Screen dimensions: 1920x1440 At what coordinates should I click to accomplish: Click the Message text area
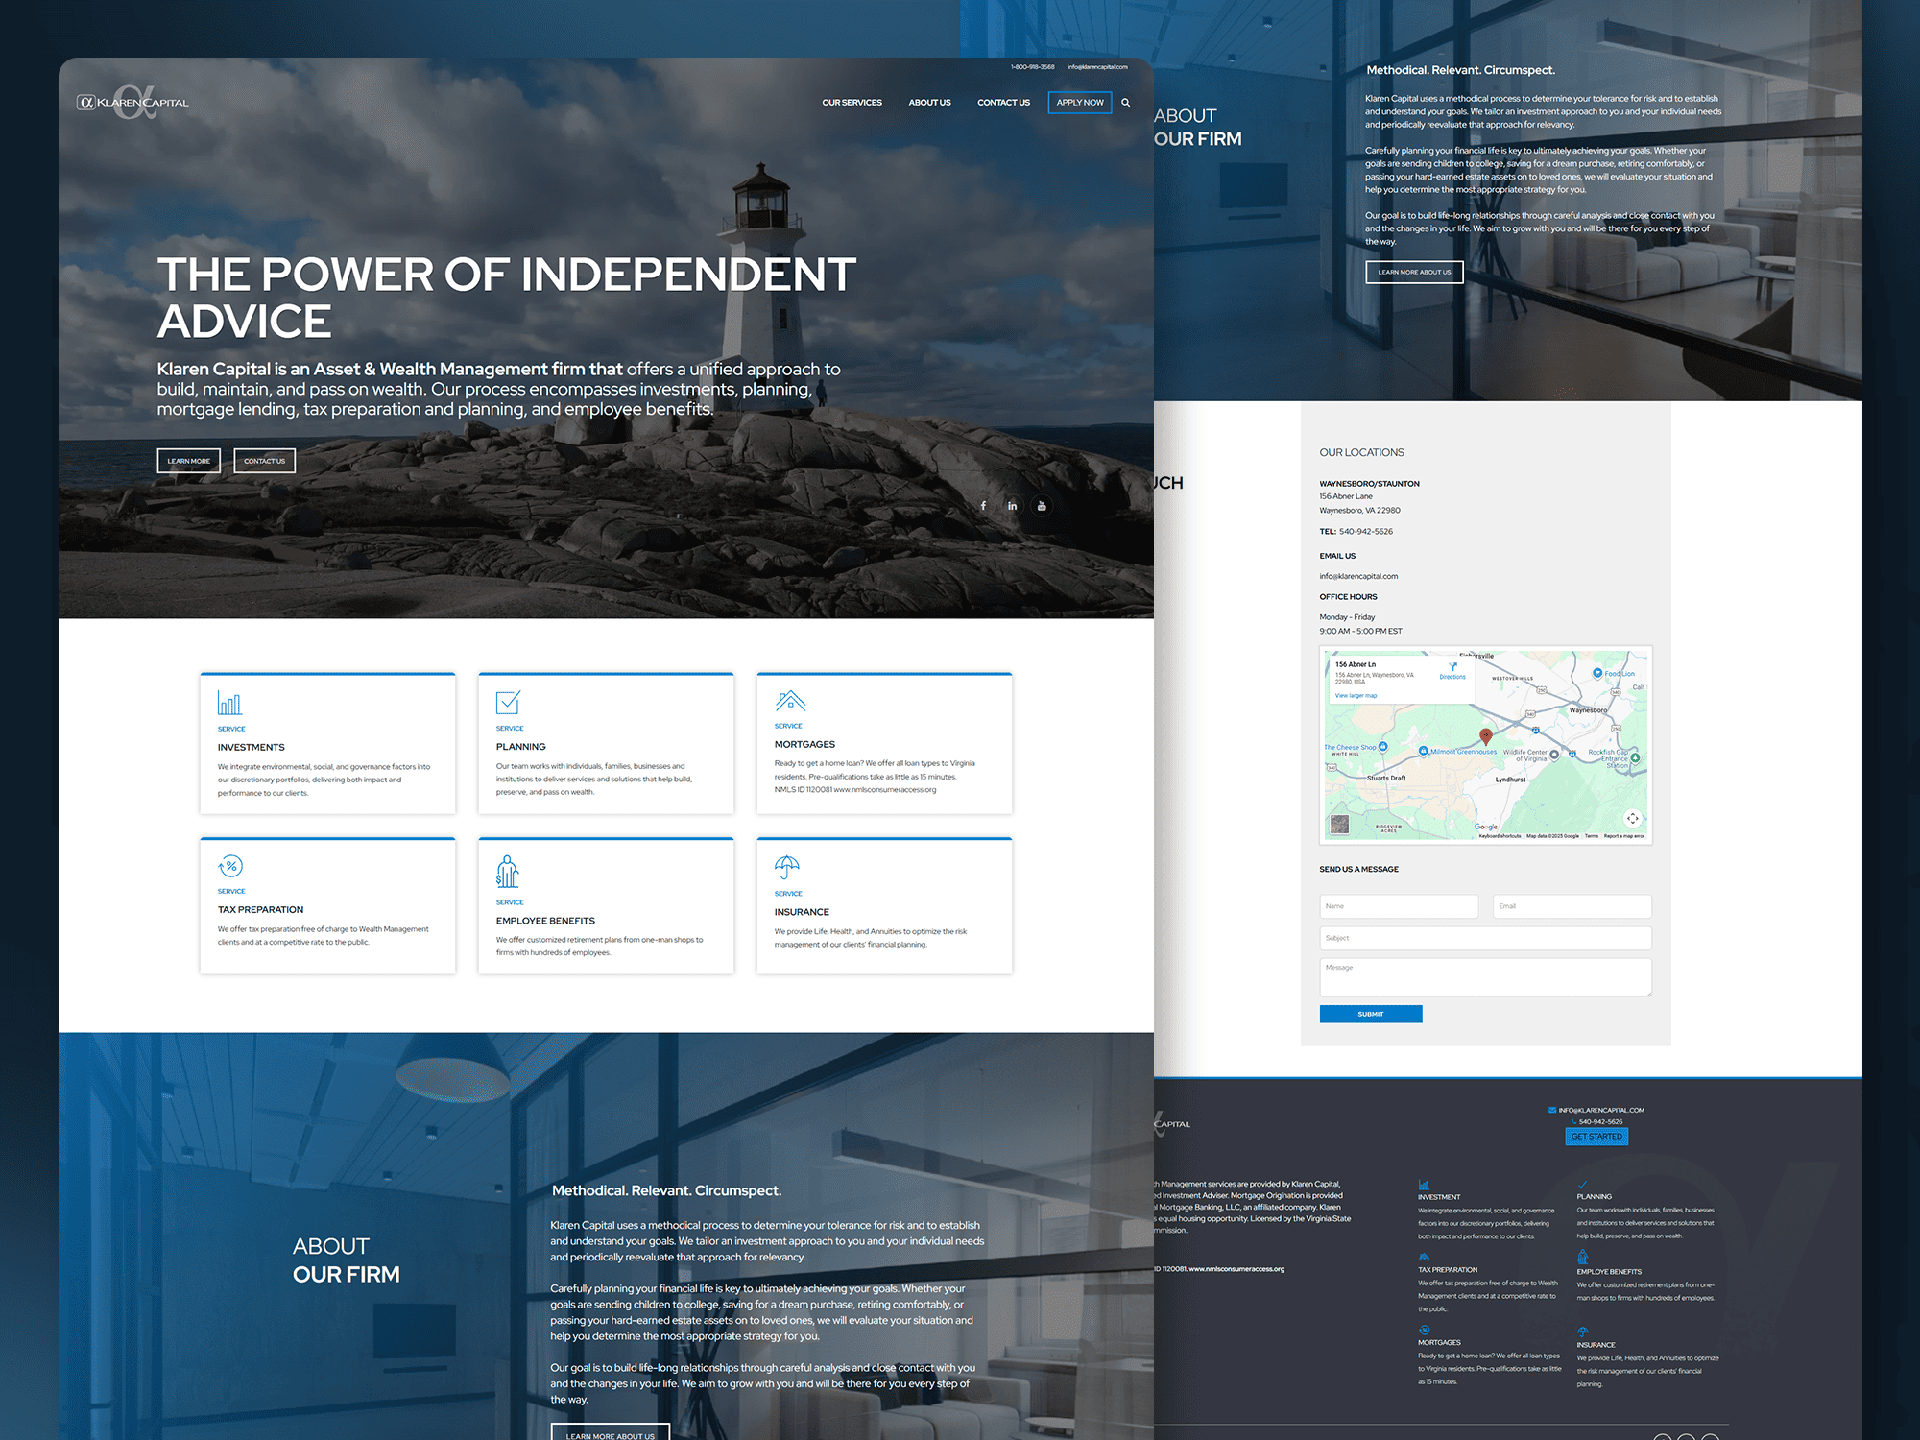[1485, 977]
